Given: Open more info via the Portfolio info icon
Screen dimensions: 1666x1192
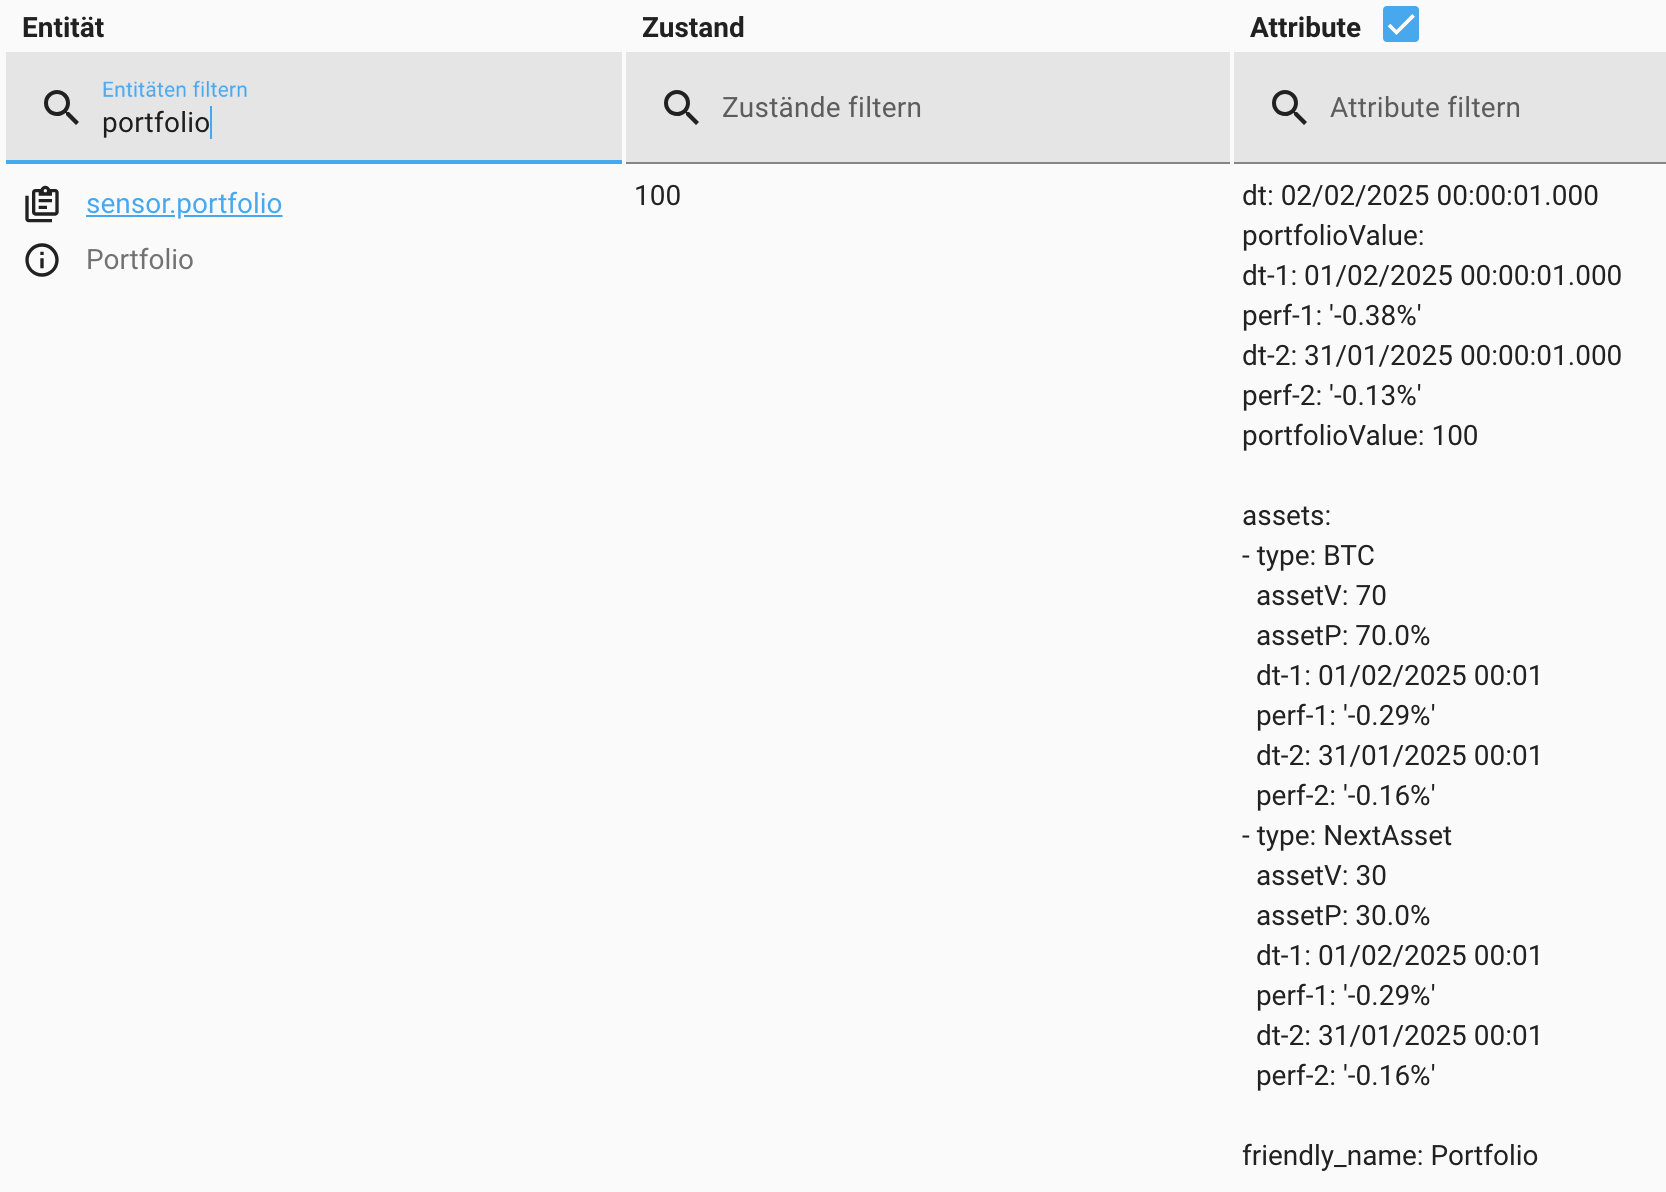Looking at the screenshot, I should (42, 260).
